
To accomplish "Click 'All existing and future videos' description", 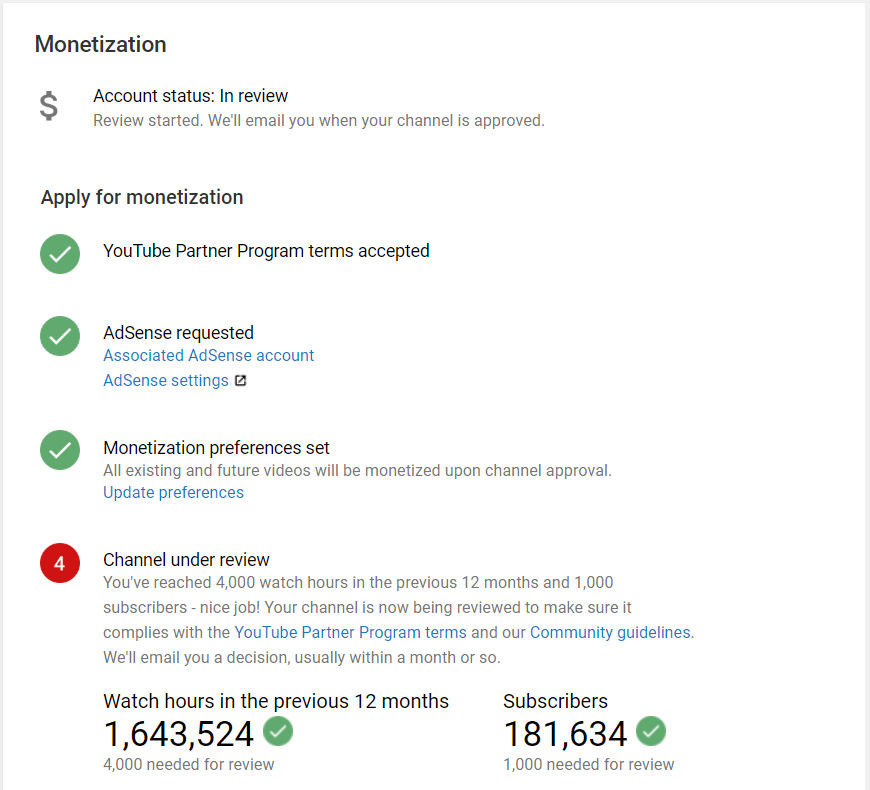I will tap(357, 470).
